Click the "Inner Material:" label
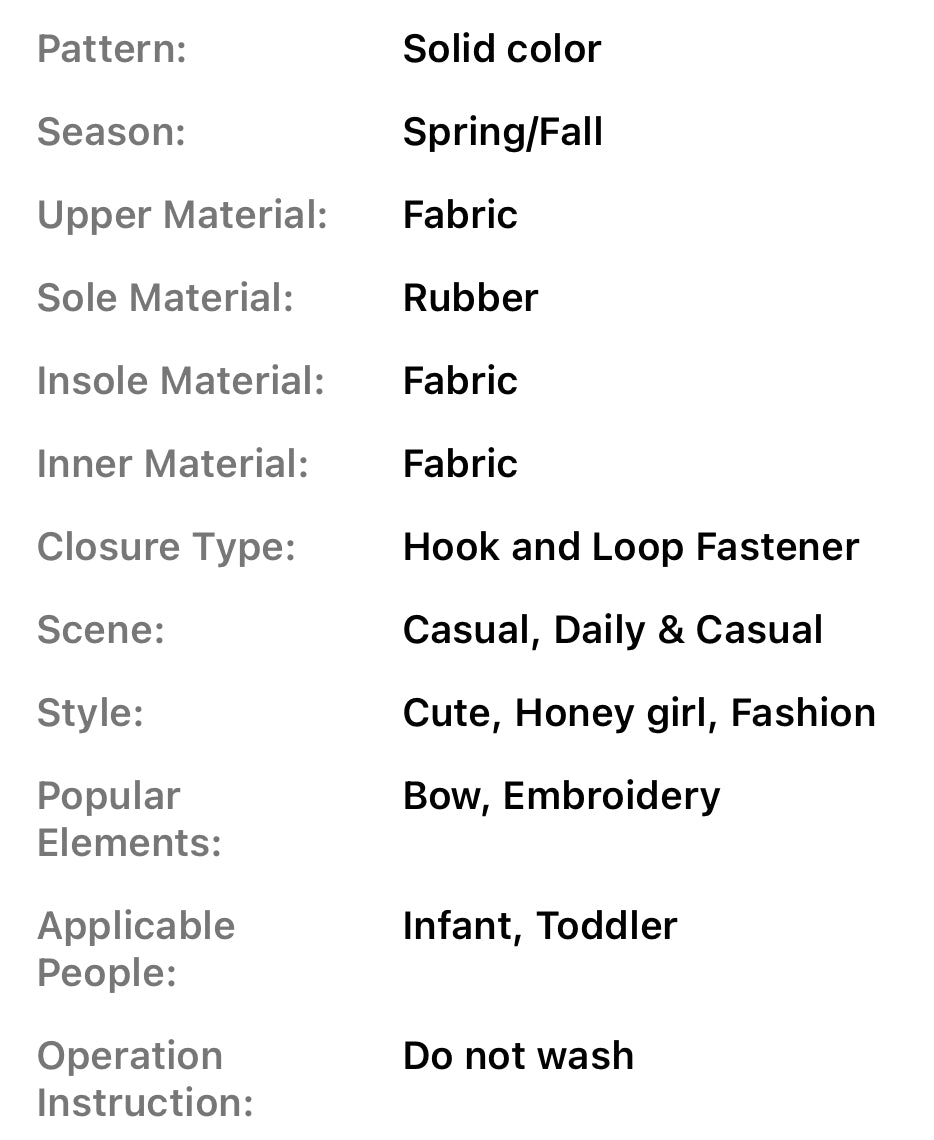 (173, 464)
